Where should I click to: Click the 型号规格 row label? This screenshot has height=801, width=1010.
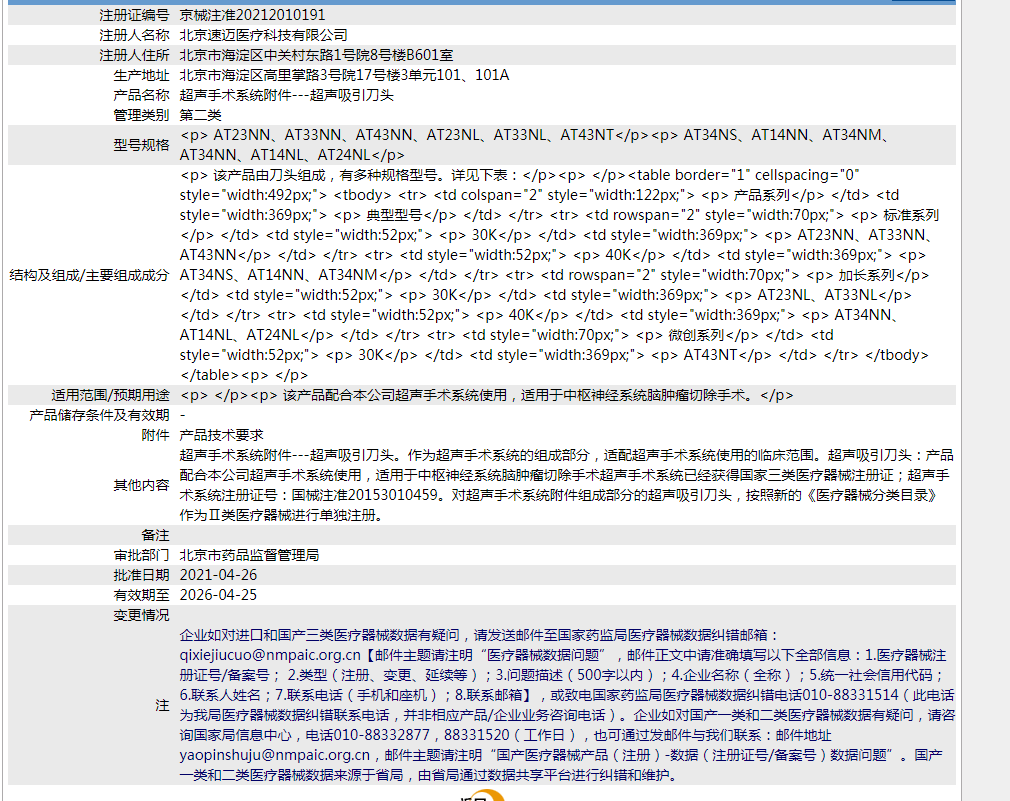pyautogui.click(x=141, y=145)
